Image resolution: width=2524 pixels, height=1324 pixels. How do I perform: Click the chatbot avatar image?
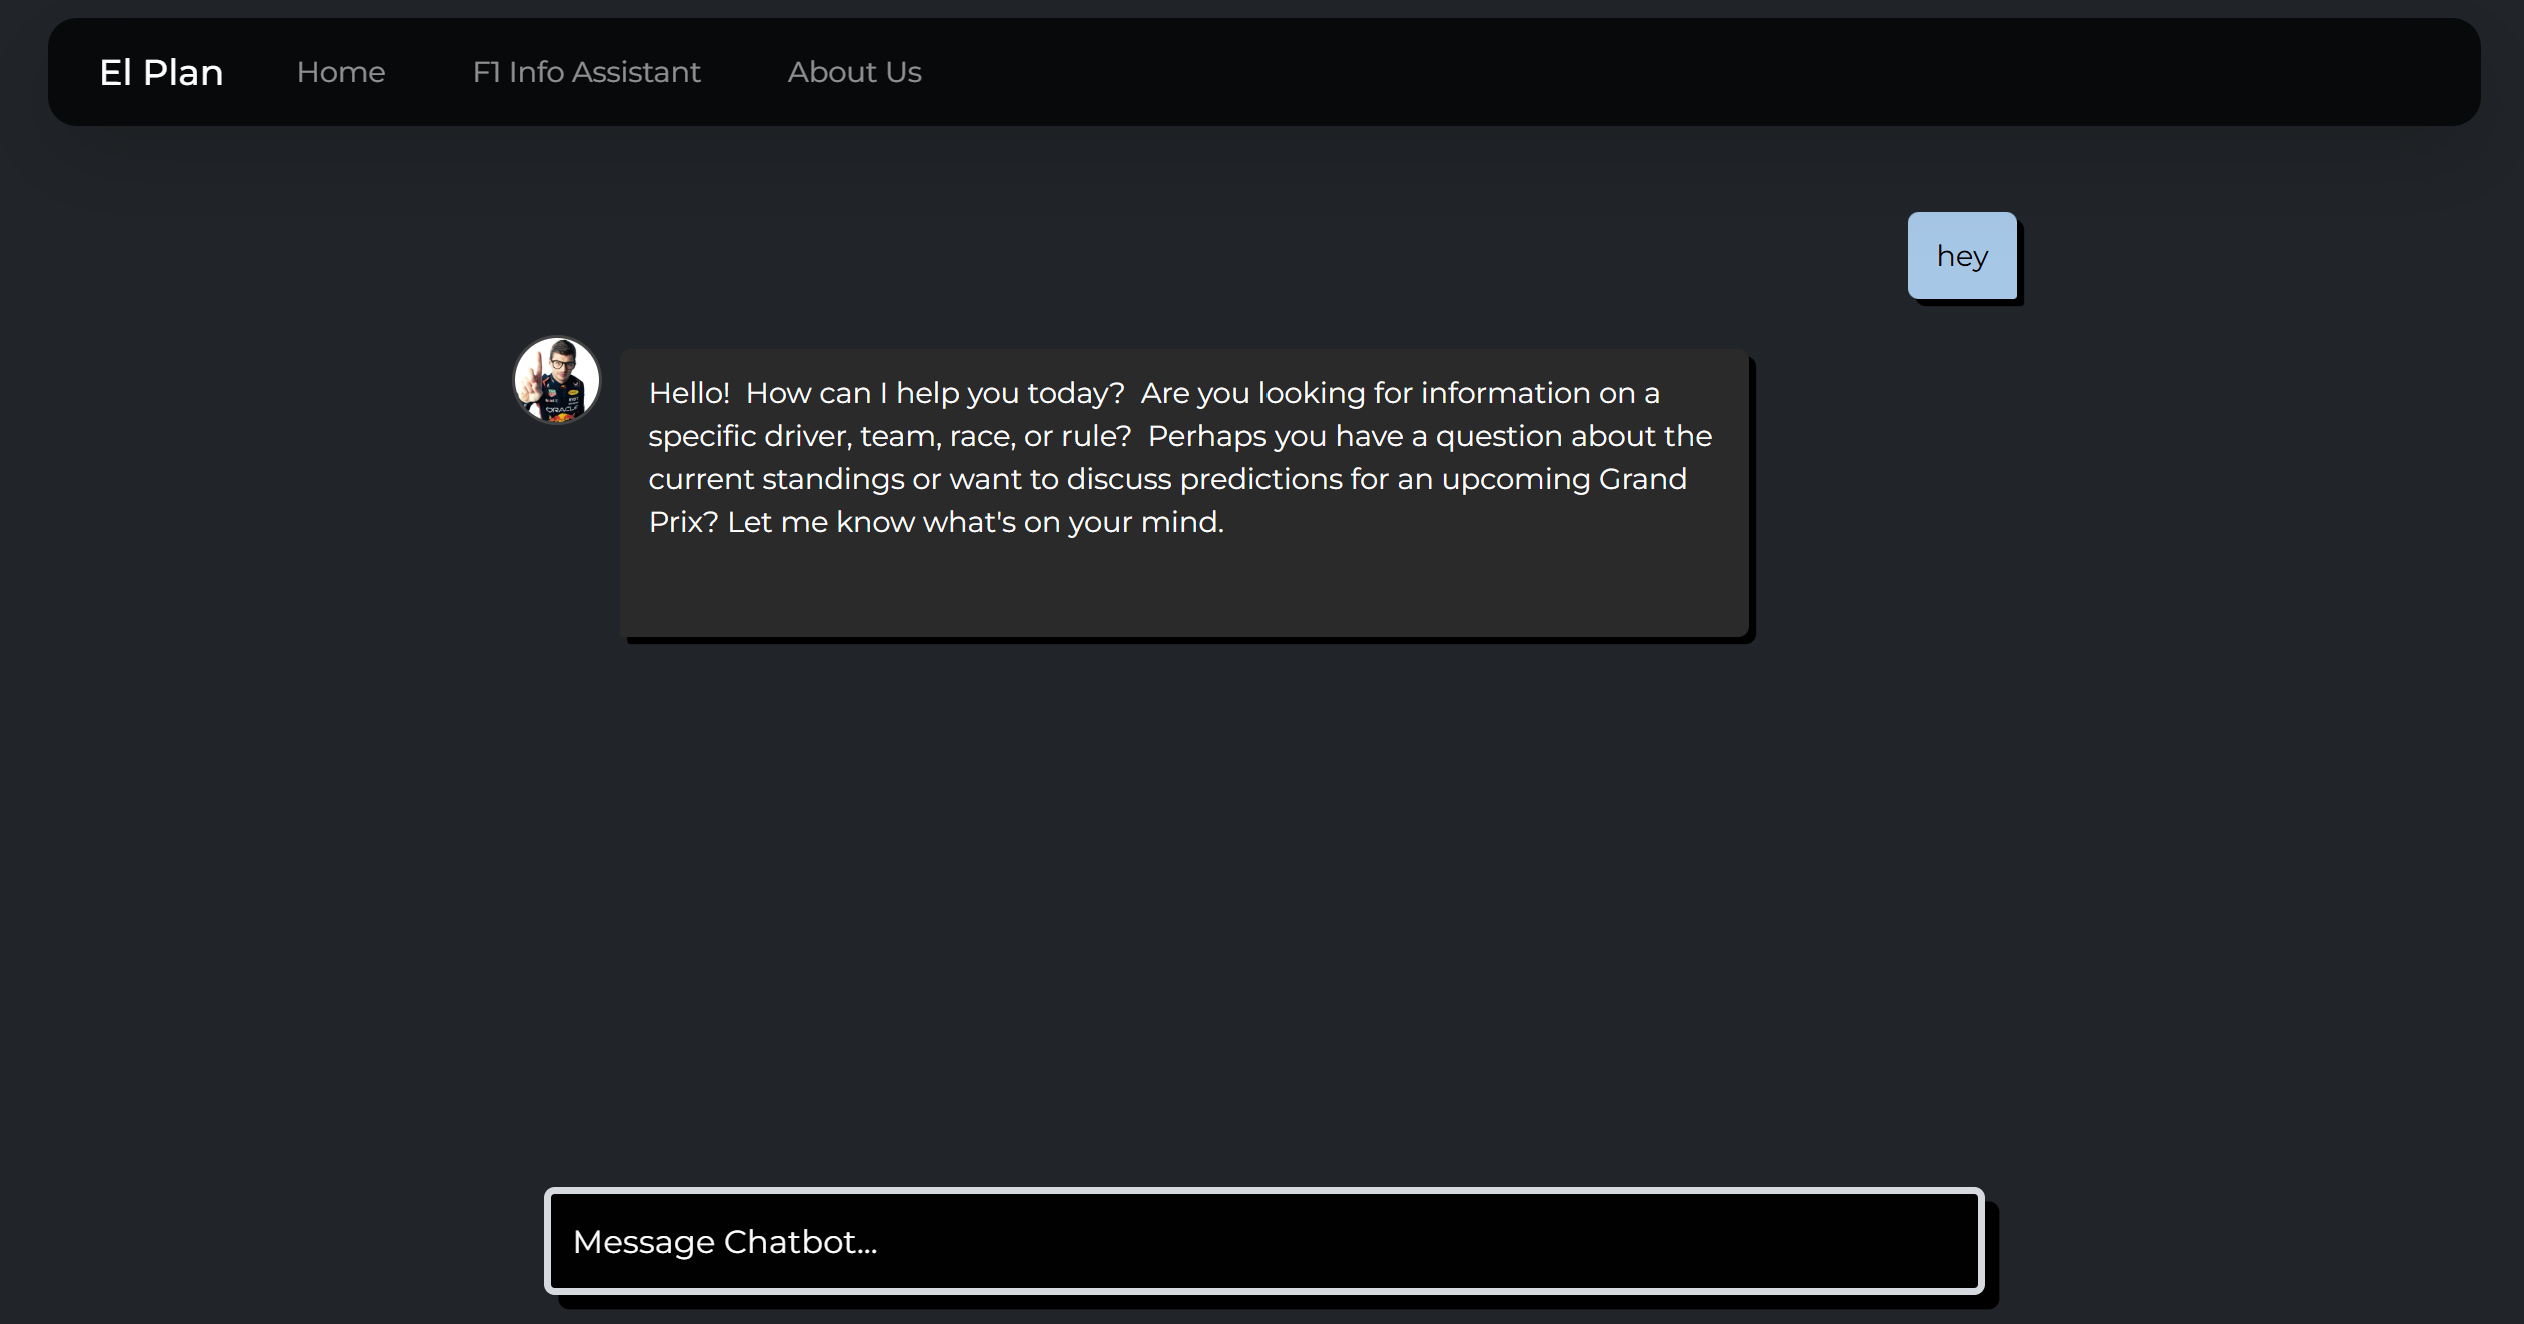coord(556,380)
